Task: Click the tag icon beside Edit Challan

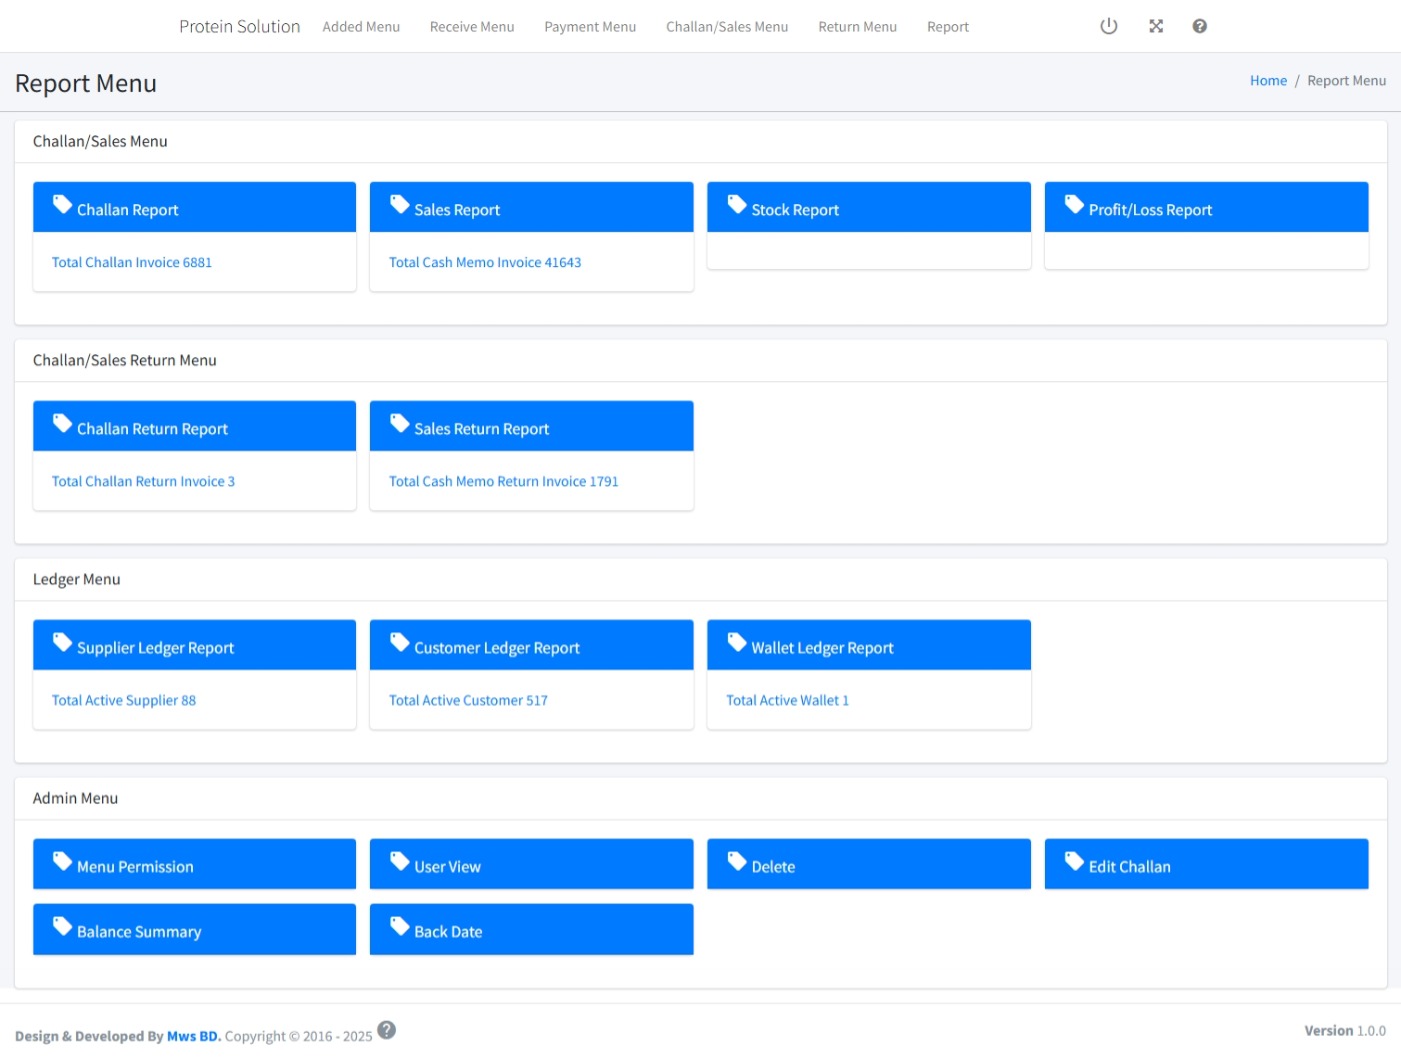Action: coord(1074,862)
